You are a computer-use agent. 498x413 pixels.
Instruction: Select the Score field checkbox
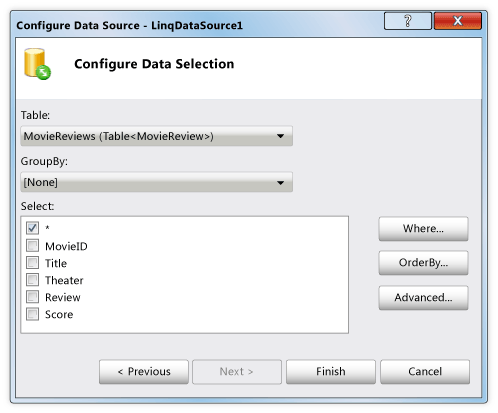coord(32,314)
